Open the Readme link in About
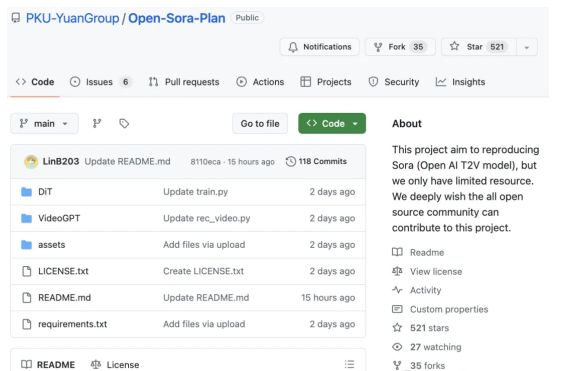This screenshot has height=371, width=561. pyautogui.click(x=418, y=253)
